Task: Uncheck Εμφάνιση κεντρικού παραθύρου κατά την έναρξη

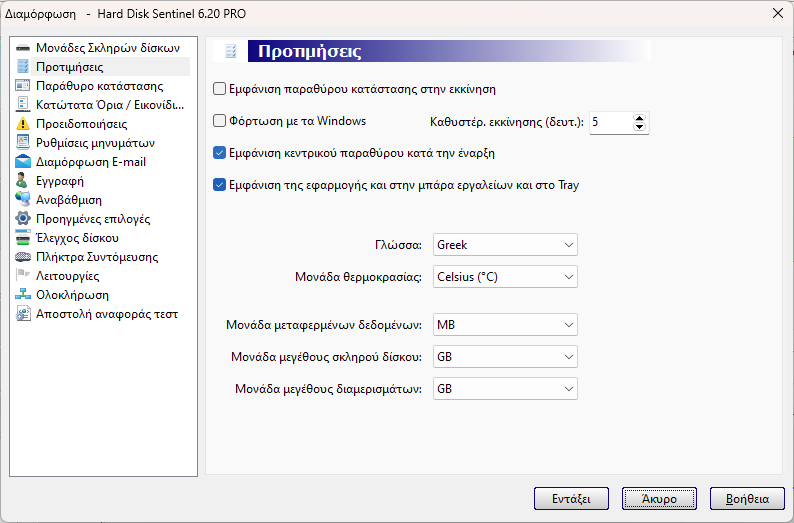Action: (219, 153)
